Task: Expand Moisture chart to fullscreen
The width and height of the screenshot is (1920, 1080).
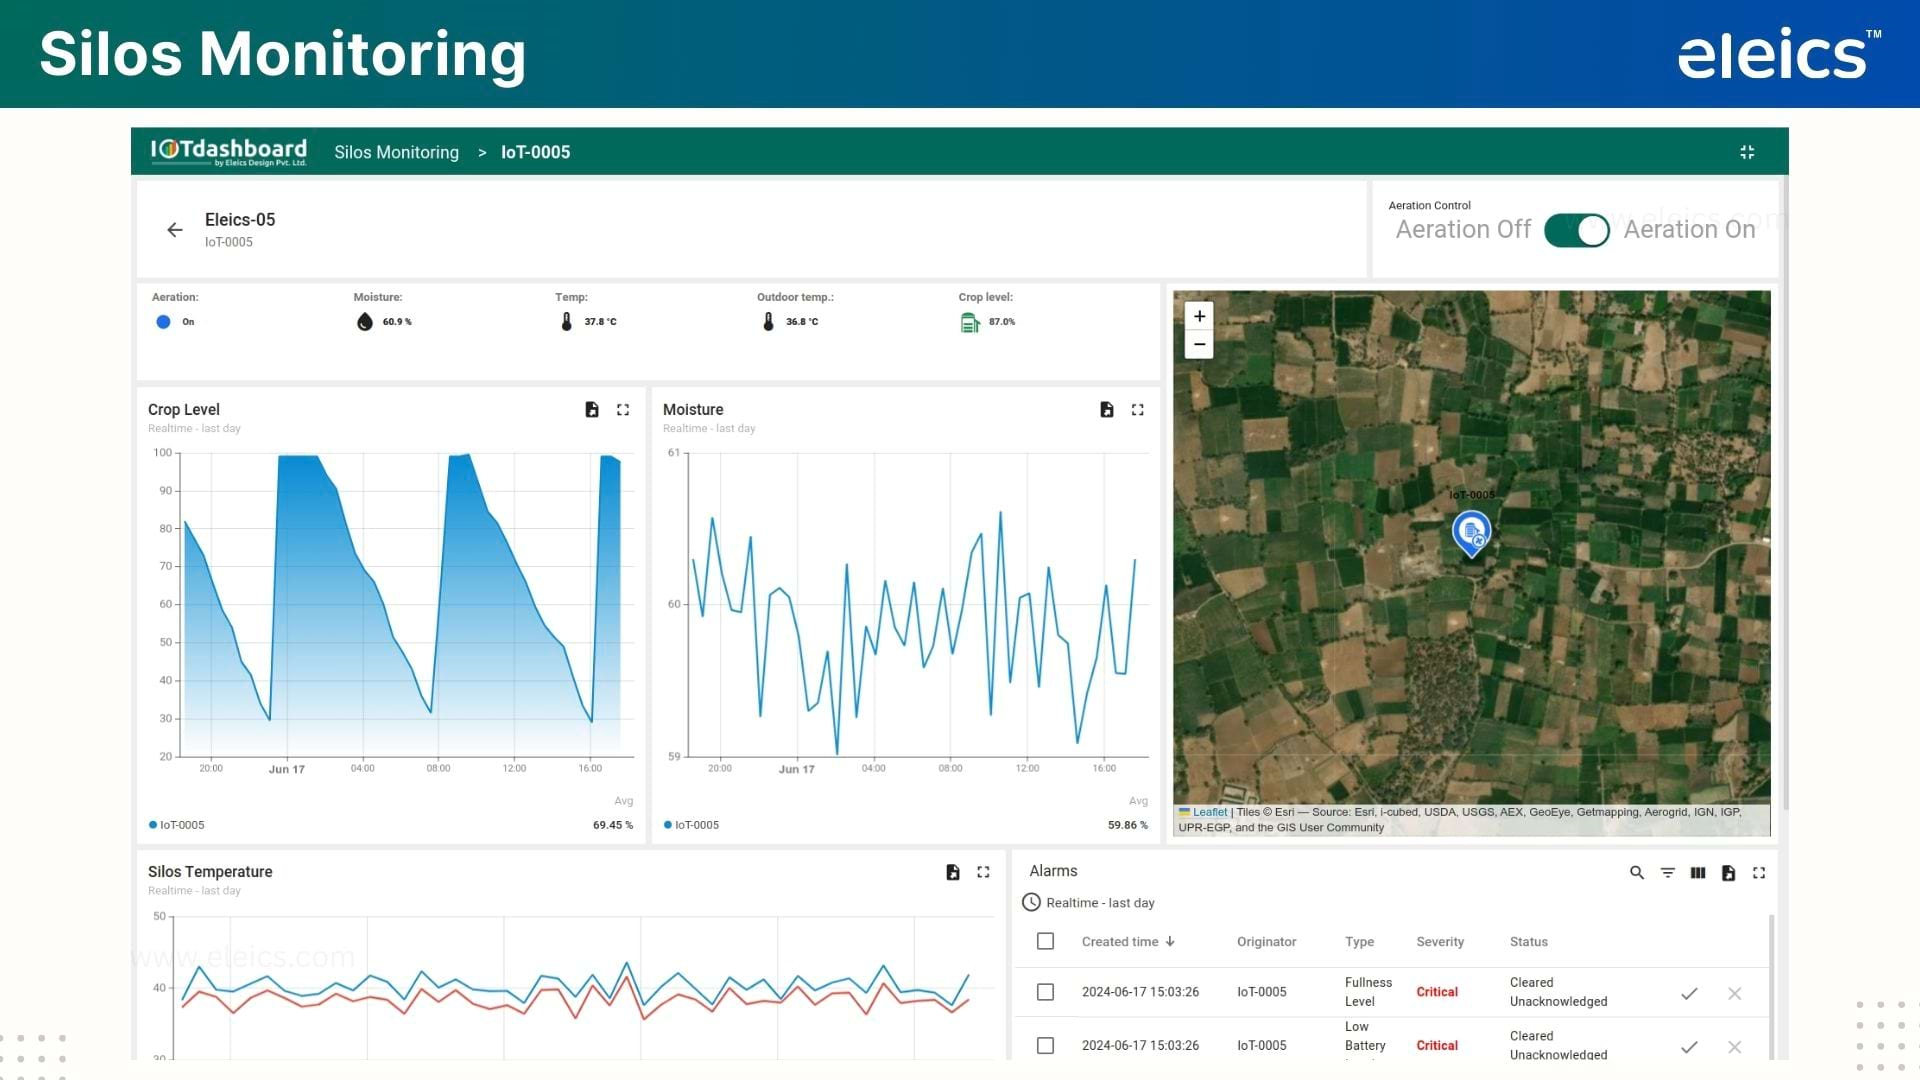Action: click(x=1138, y=410)
